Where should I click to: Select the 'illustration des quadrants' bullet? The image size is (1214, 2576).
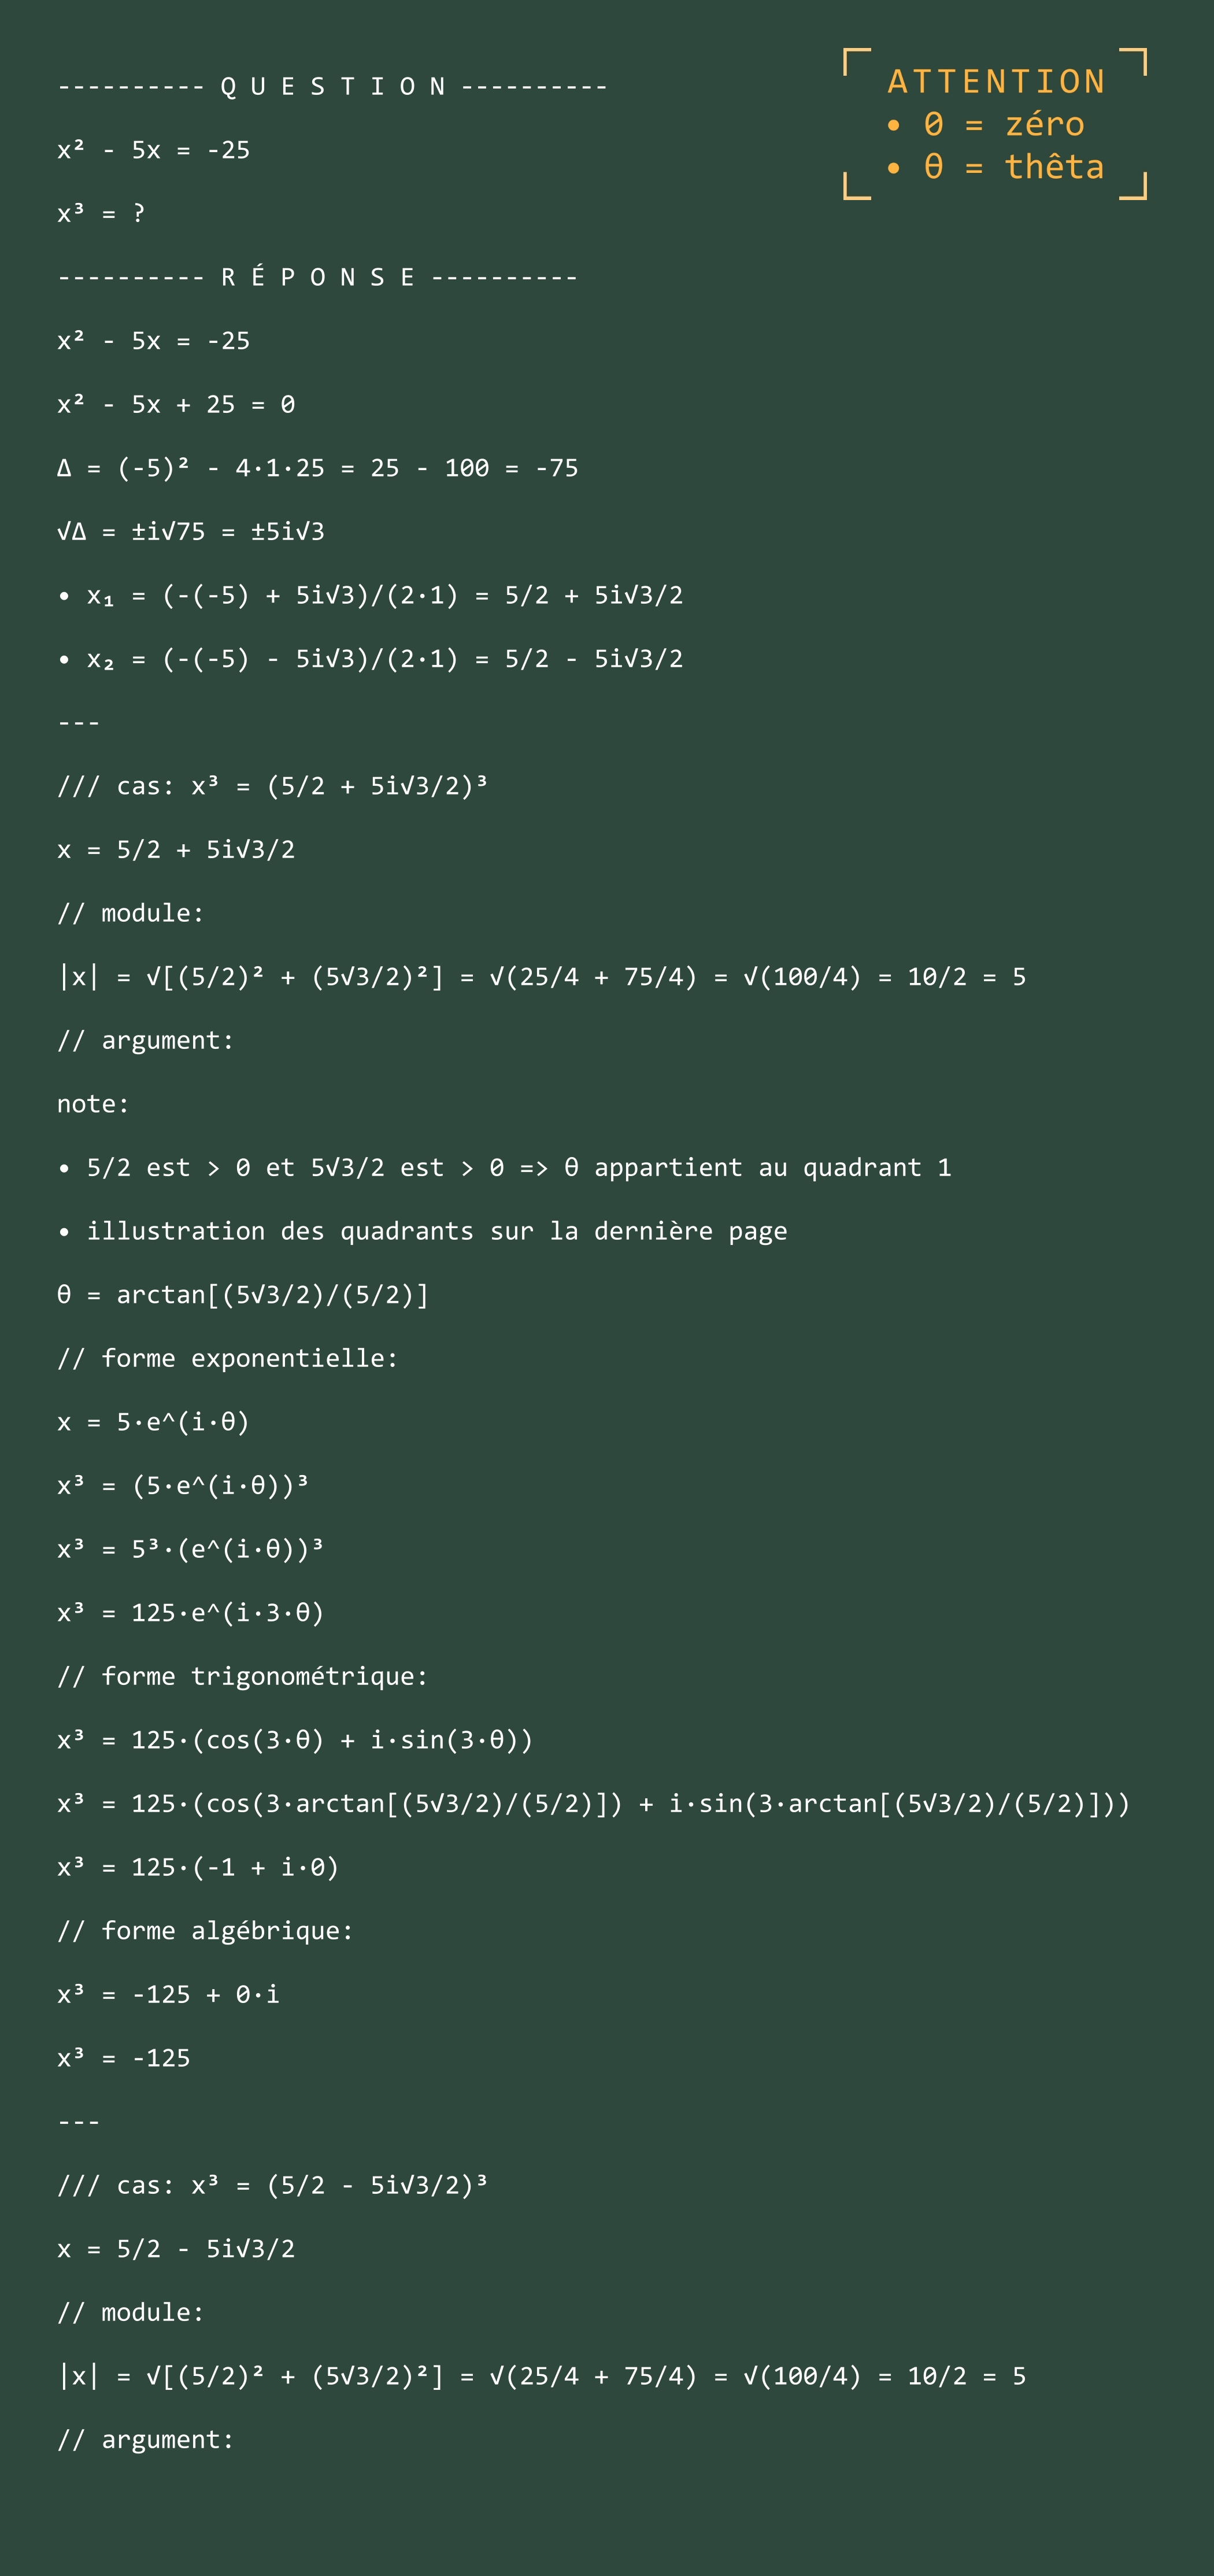422,1231
